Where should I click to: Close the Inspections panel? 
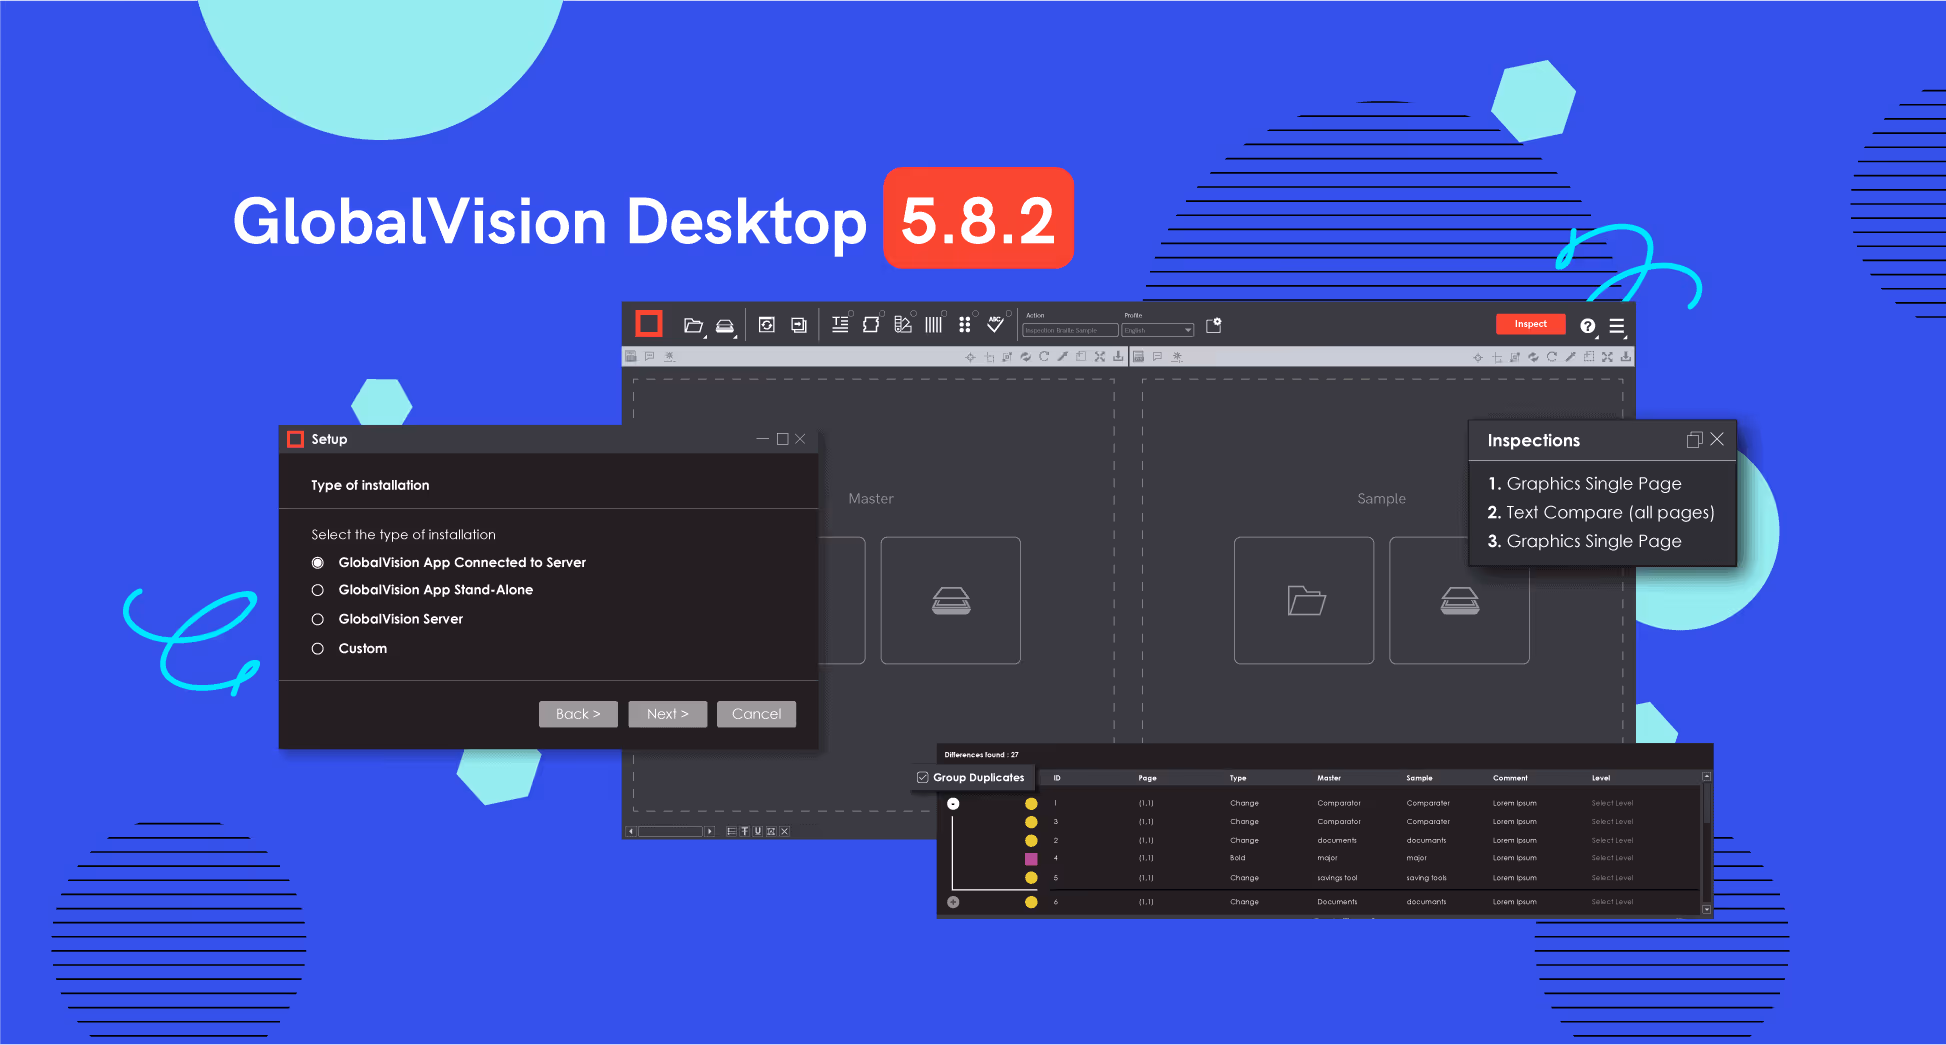(x=1717, y=439)
